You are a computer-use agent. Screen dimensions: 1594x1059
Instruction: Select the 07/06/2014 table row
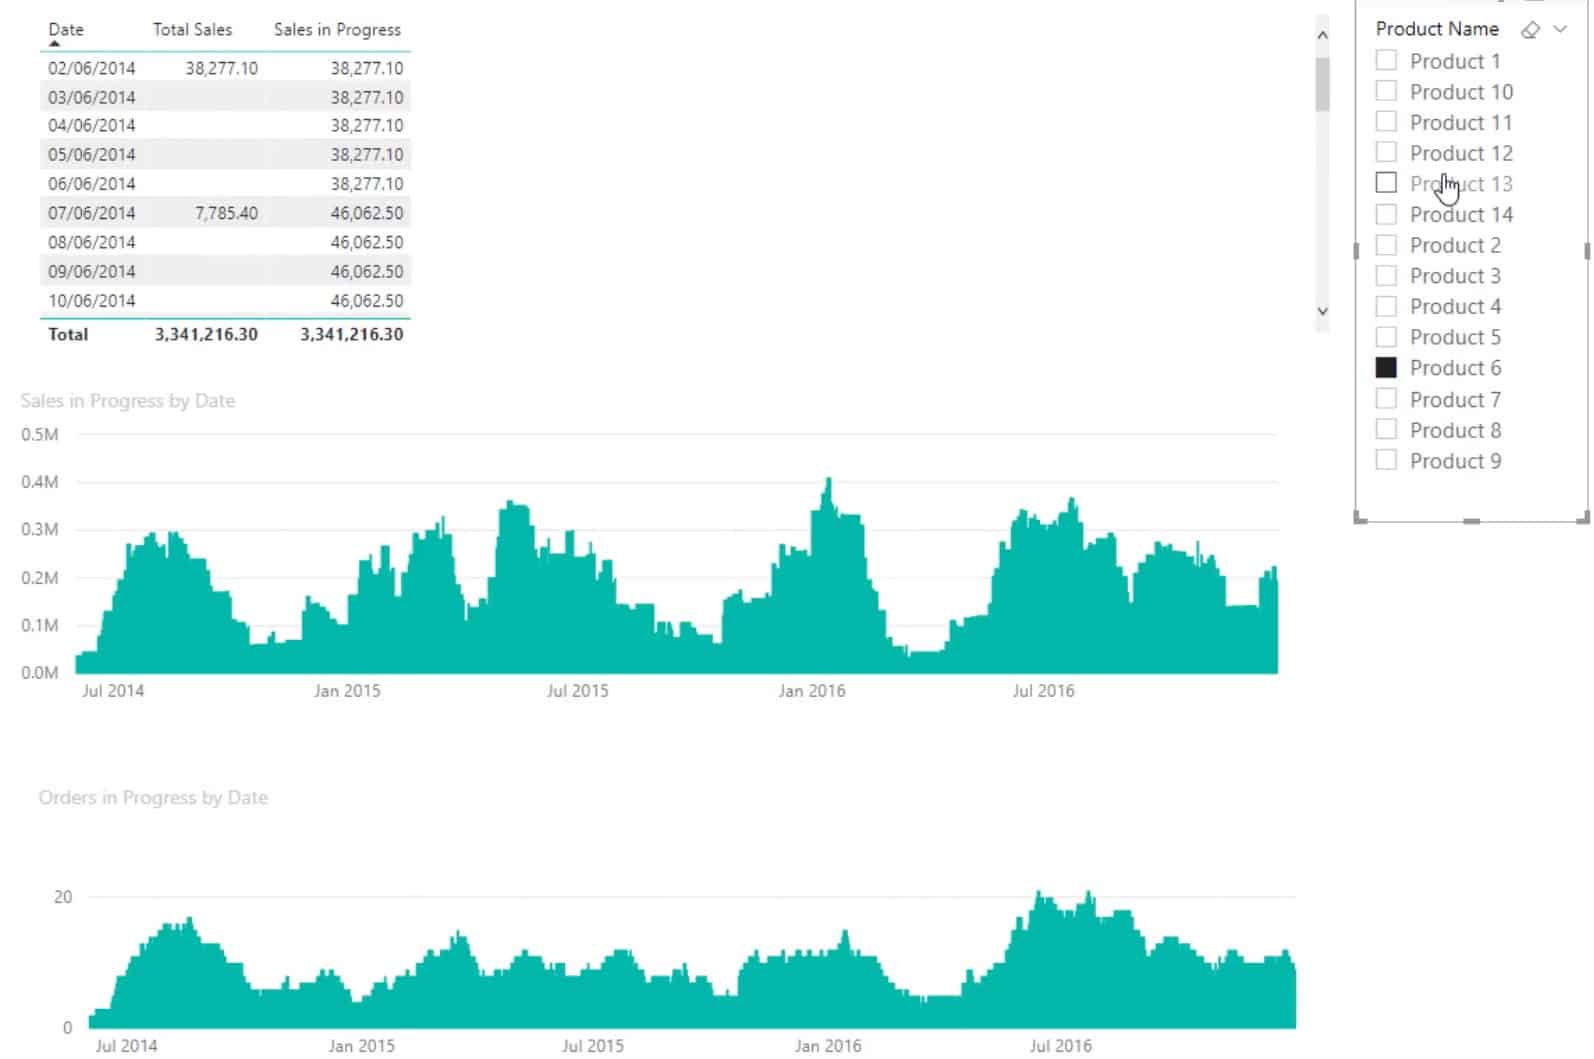[226, 213]
